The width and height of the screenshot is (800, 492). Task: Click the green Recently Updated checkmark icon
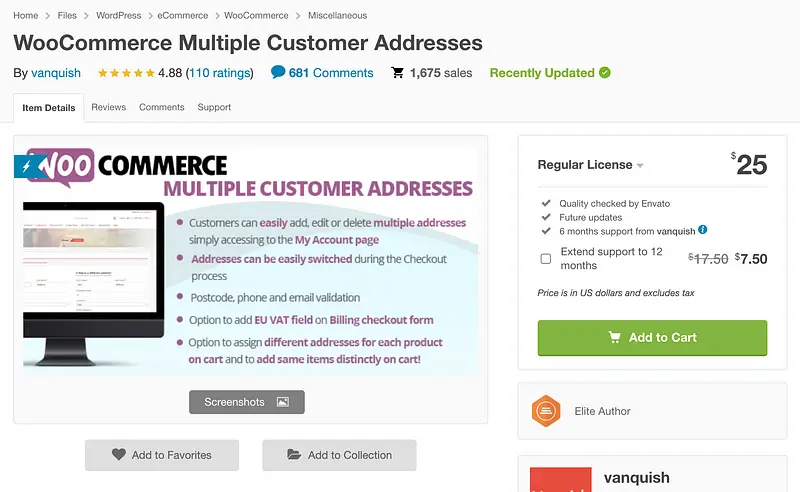tap(605, 73)
